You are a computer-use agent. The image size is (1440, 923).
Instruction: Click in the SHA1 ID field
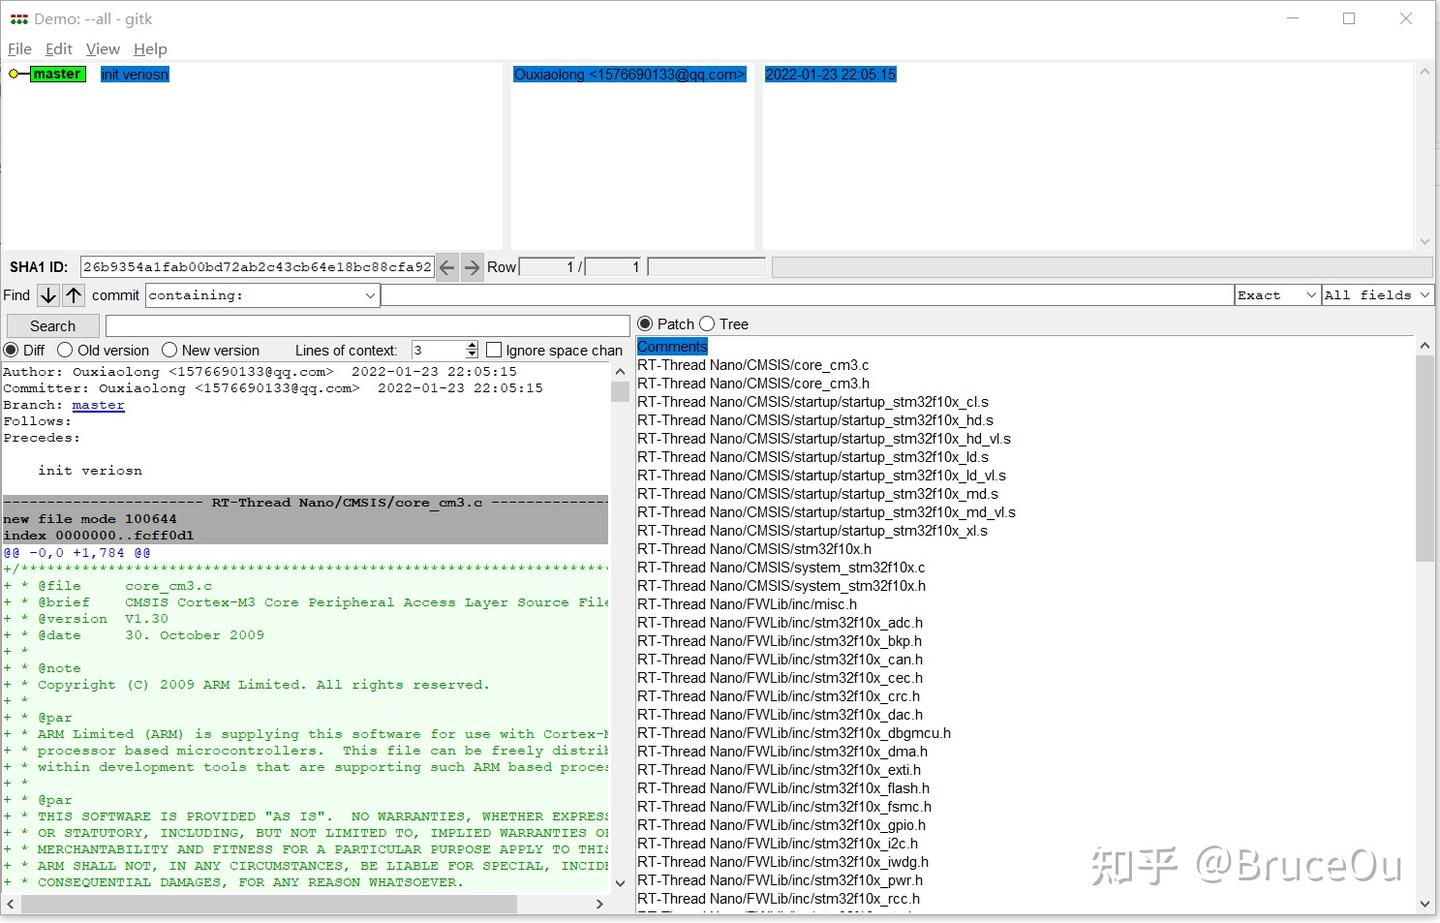click(x=257, y=267)
